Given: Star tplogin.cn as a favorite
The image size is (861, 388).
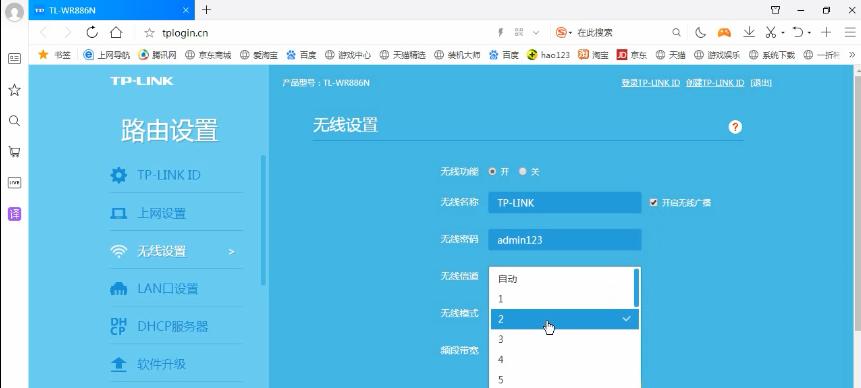Looking at the screenshot, I should 149,33.
